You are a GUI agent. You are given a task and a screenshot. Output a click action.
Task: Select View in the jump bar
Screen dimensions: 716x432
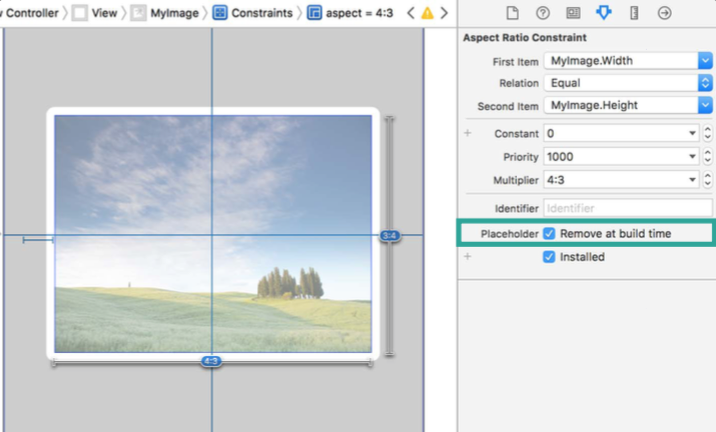[95, 13]
